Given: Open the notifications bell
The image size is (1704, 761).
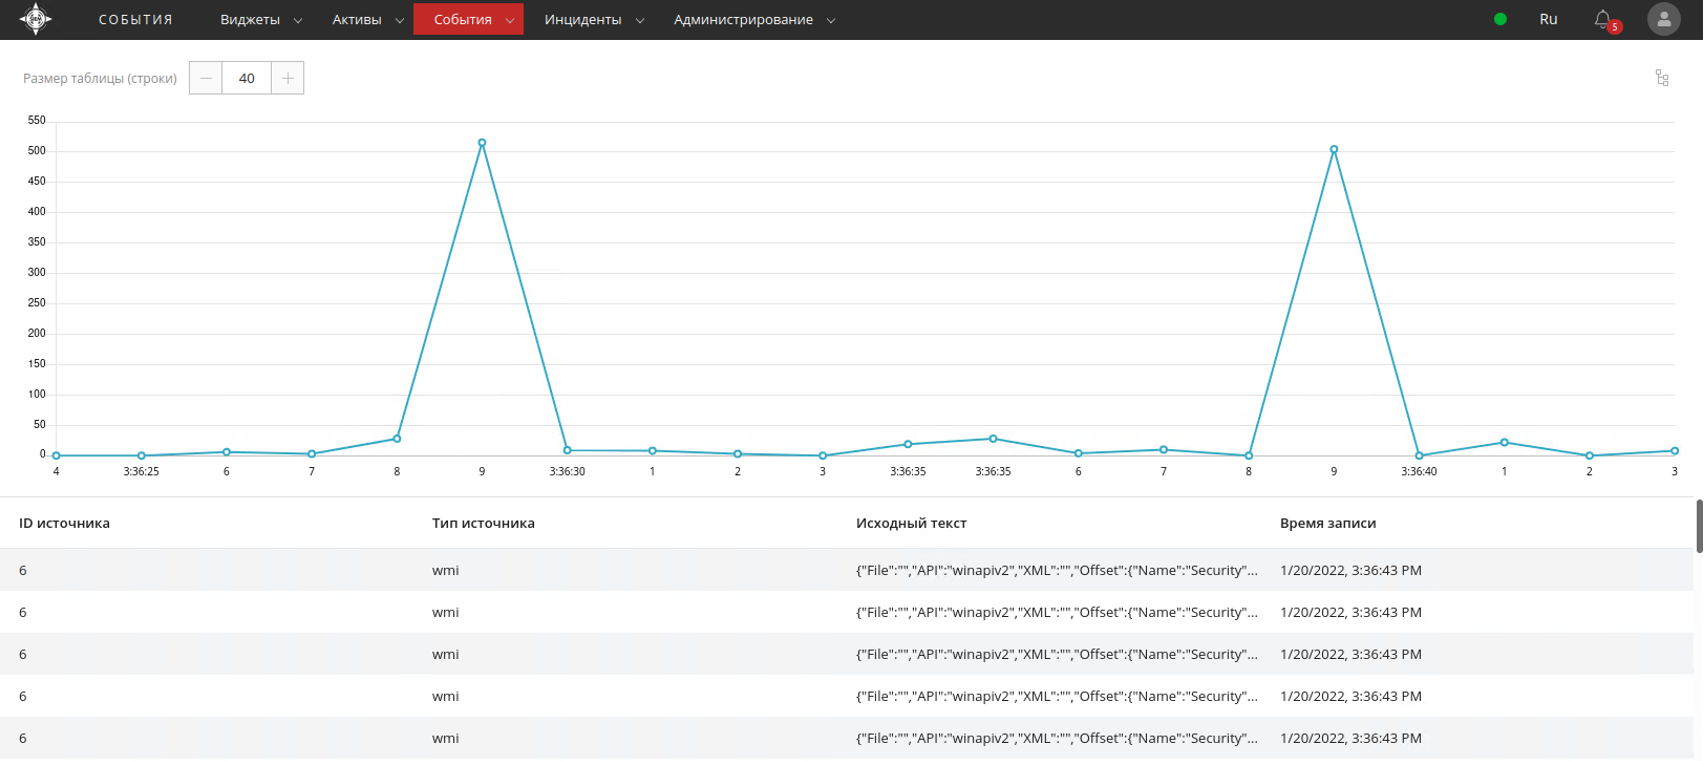Looking at the screenshot, I should [x=1604, y=20].
